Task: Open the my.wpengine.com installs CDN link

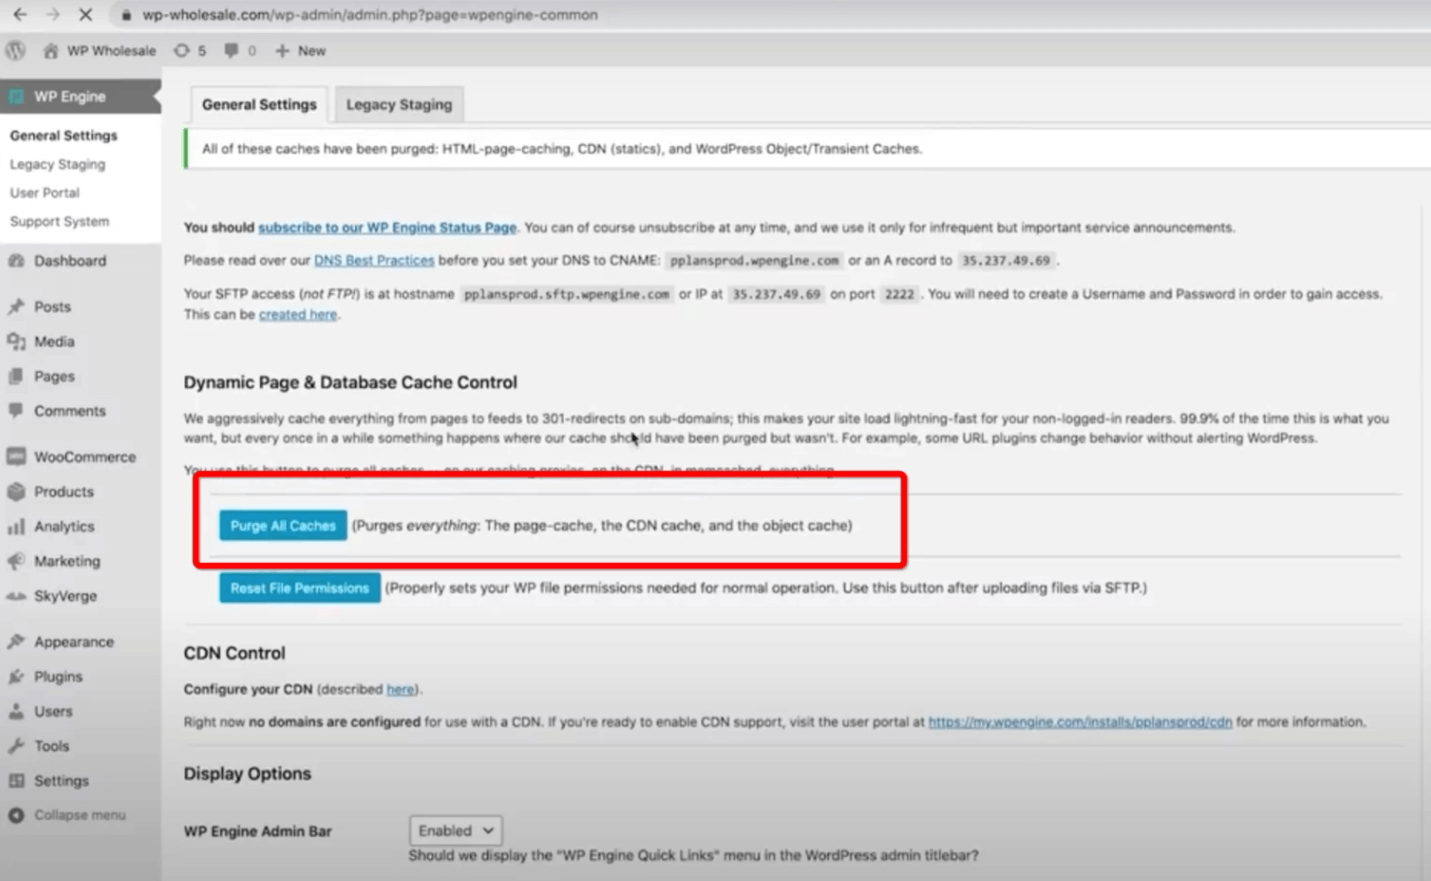Action: (x=1080, y=722)
